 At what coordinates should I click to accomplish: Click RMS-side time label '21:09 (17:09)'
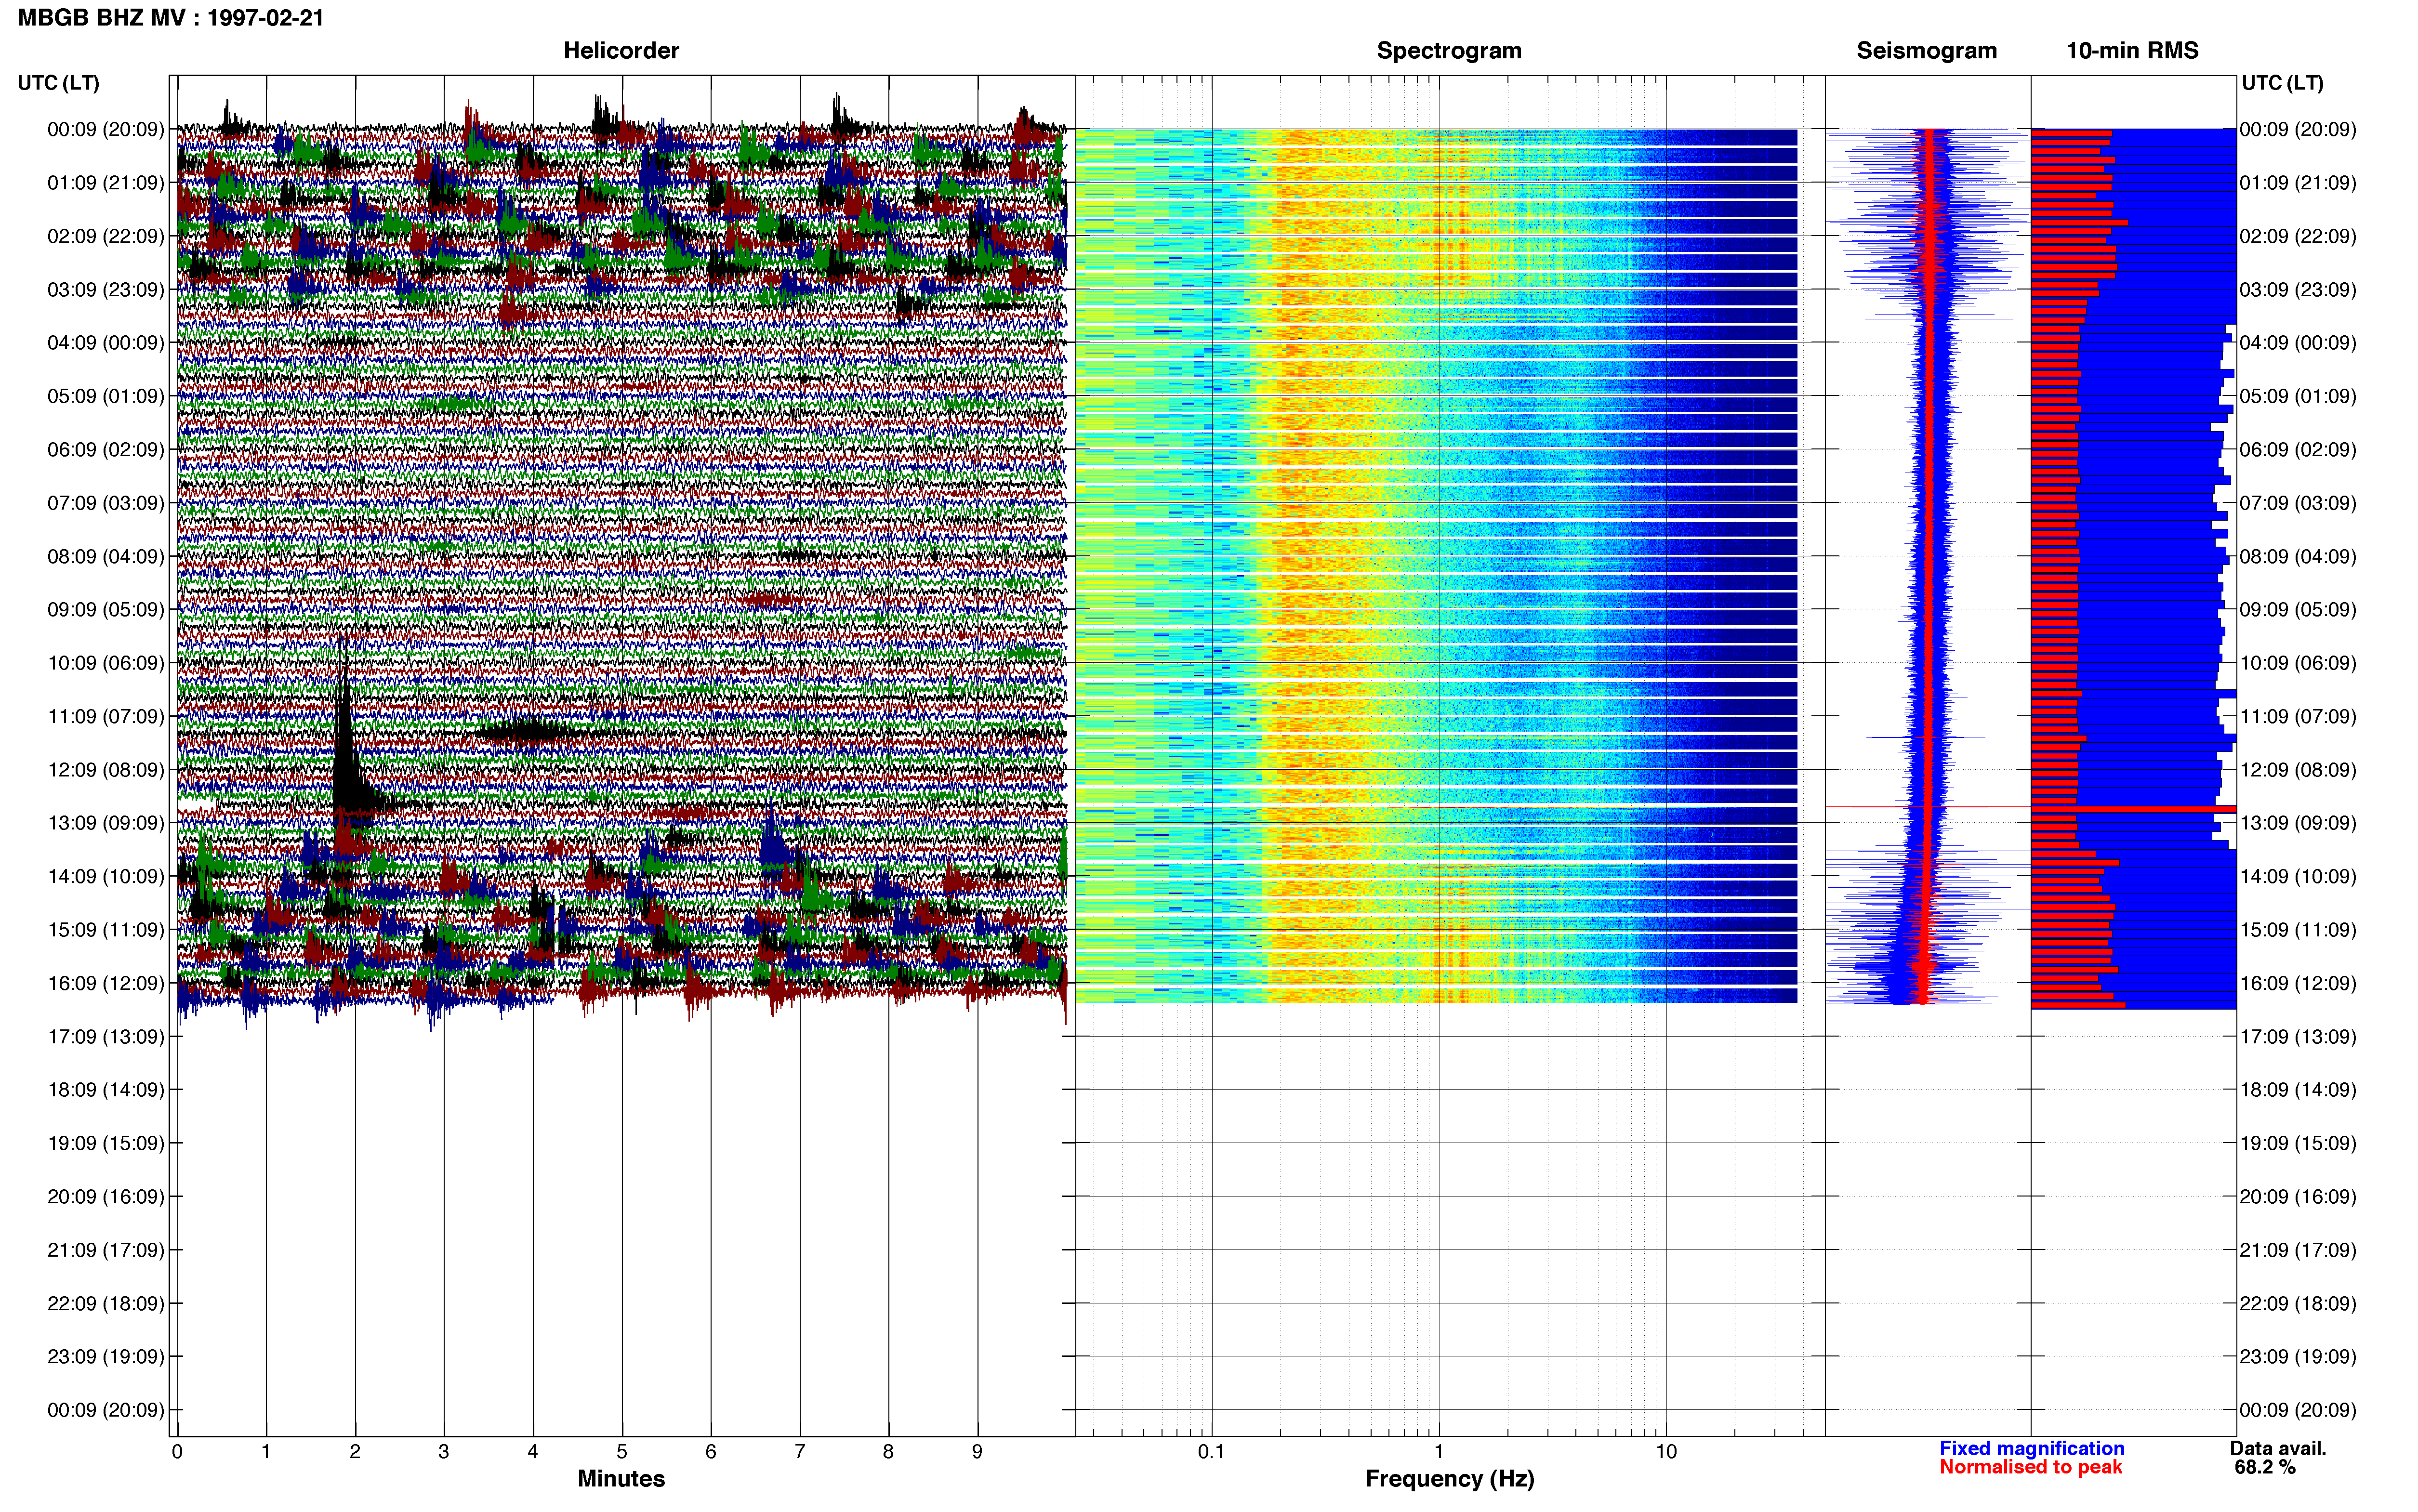click(x=2298, y=1250)
